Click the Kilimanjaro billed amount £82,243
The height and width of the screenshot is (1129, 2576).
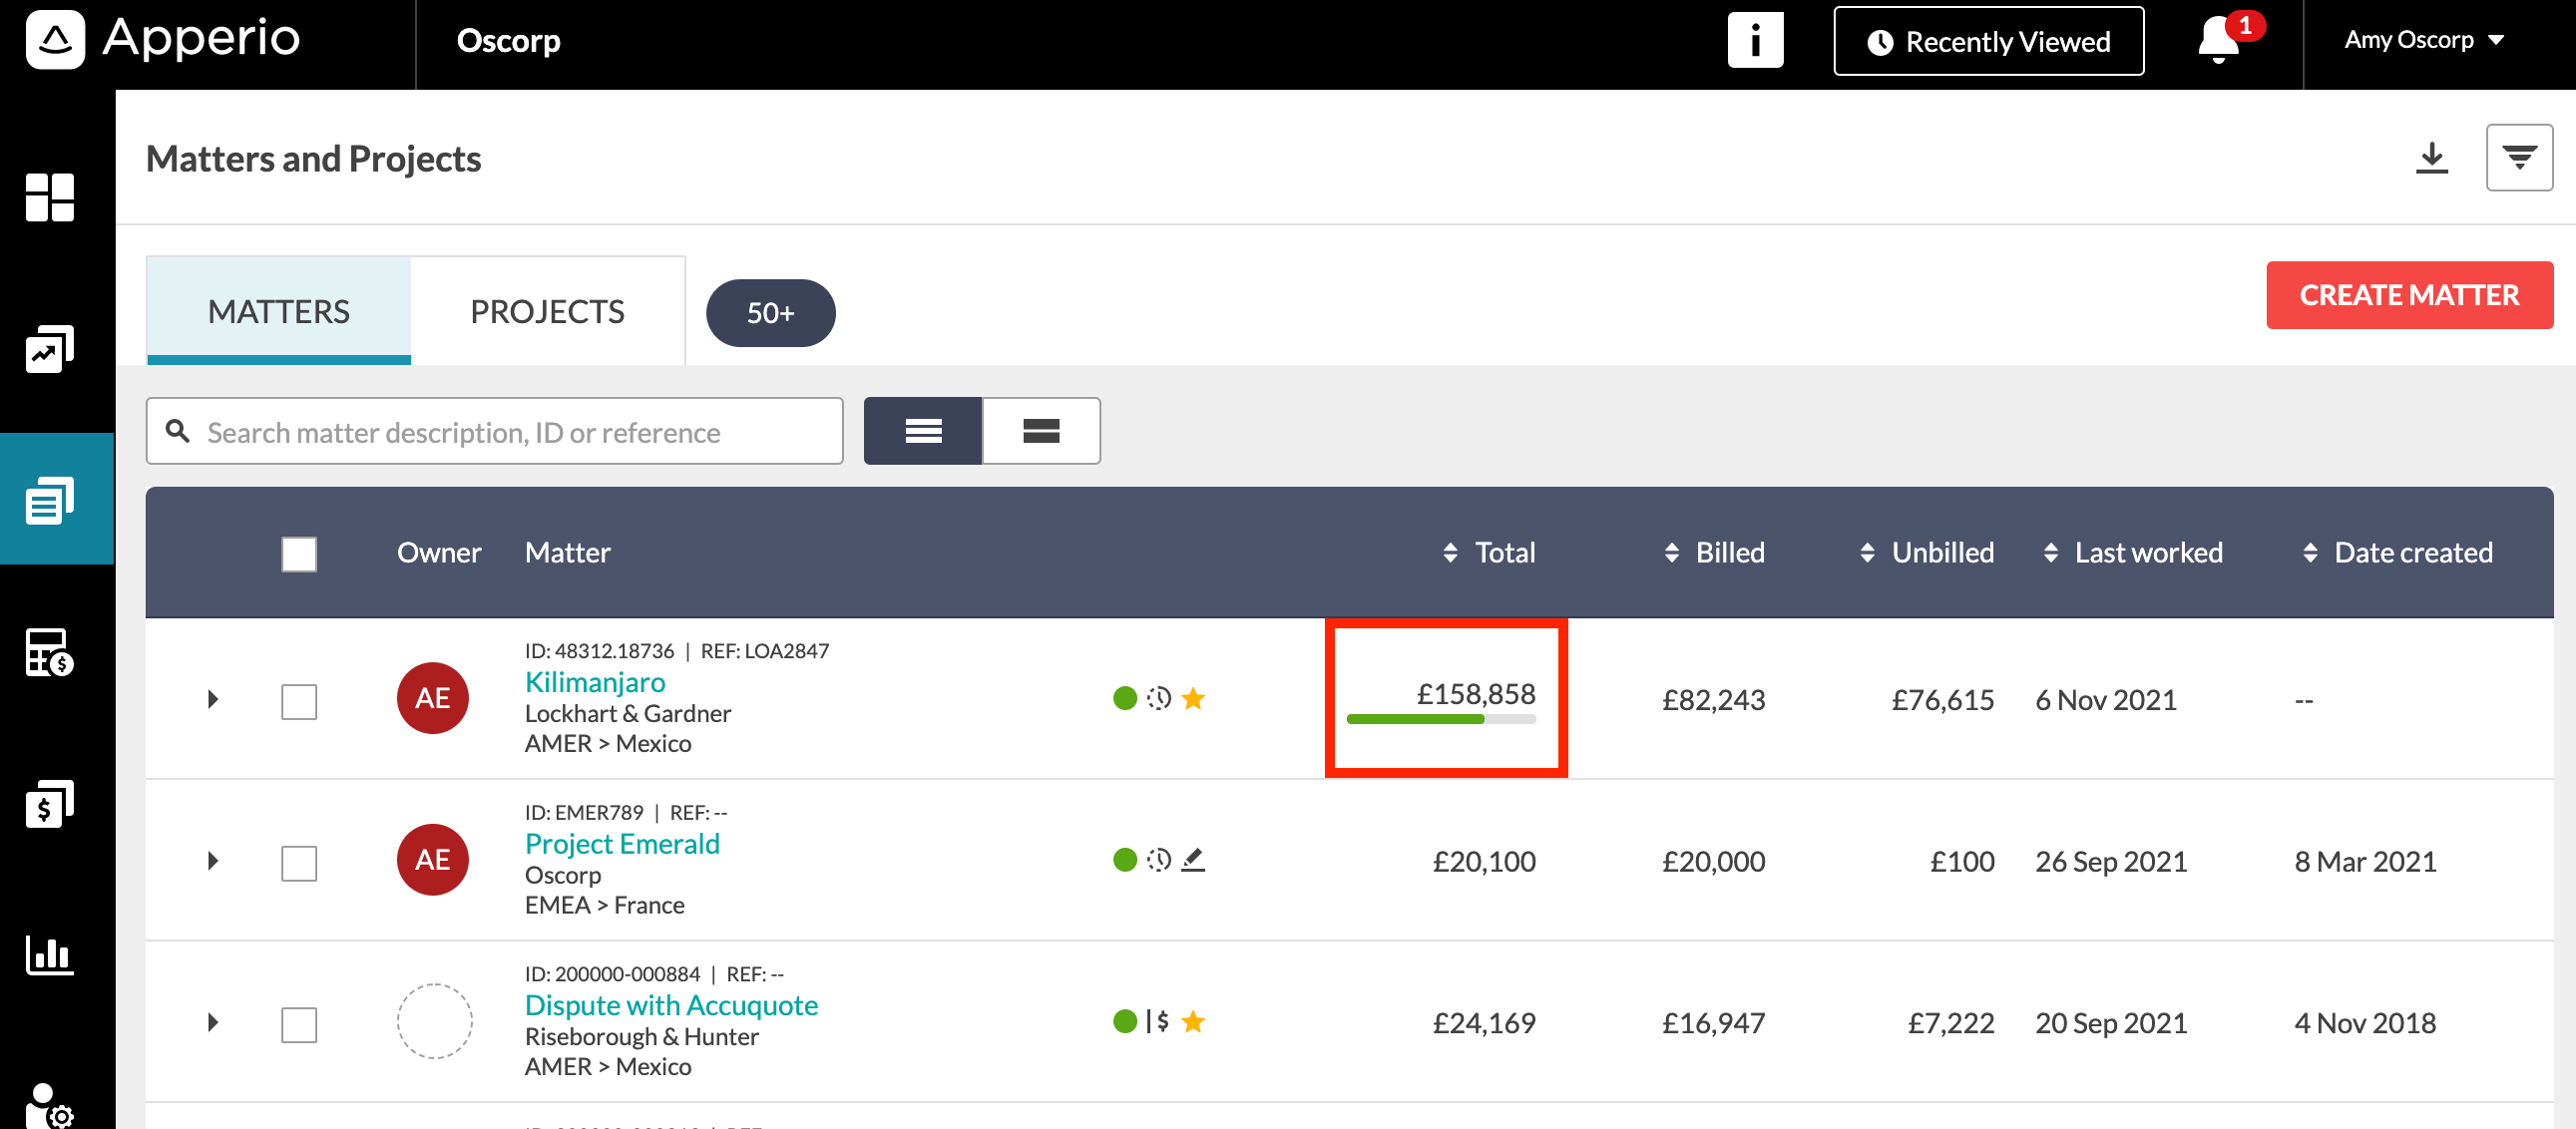point(1713,700)
